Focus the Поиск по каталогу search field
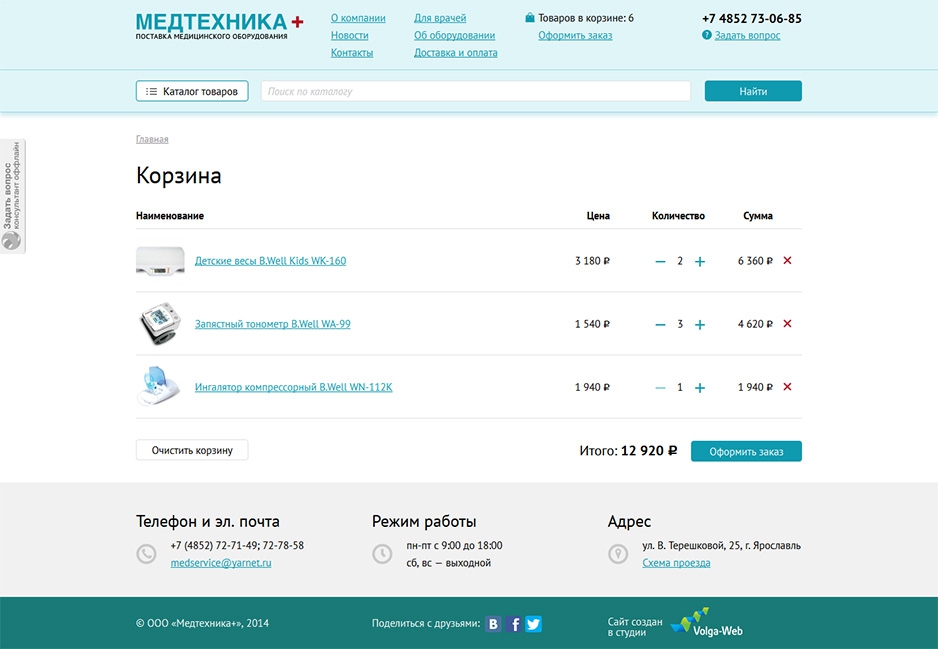938x649 pixels. [x=476, y=91]
